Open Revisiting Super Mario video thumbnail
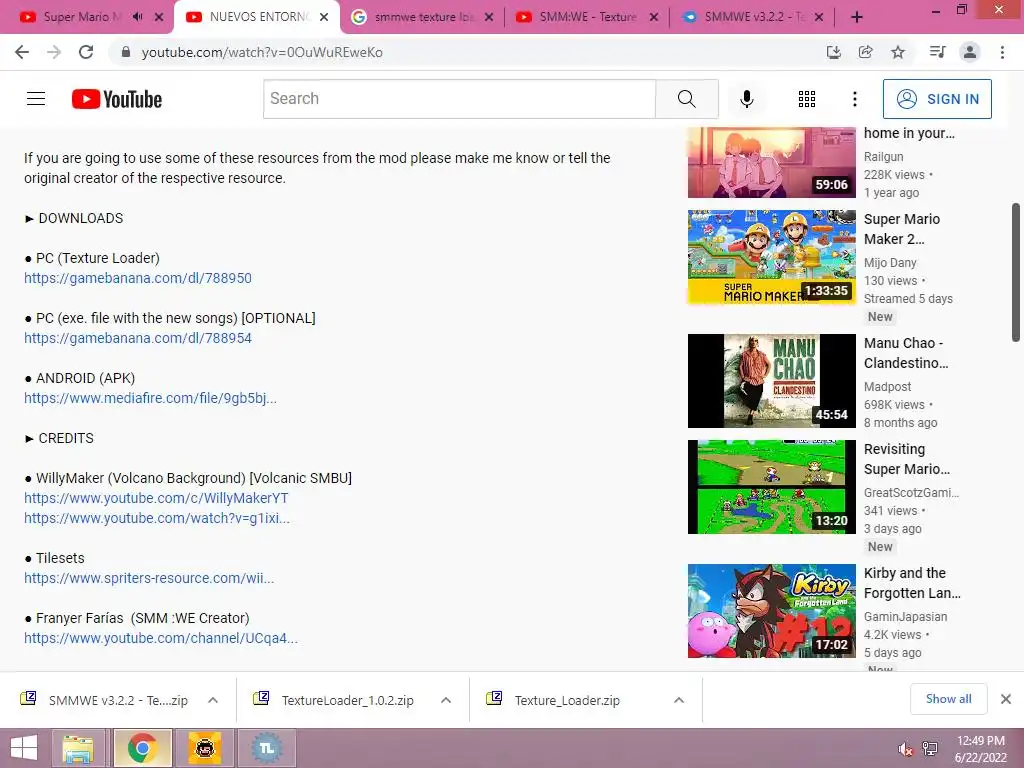Image resolution: width=1024 pixels, height=768 pixels. tap(771, 487)
